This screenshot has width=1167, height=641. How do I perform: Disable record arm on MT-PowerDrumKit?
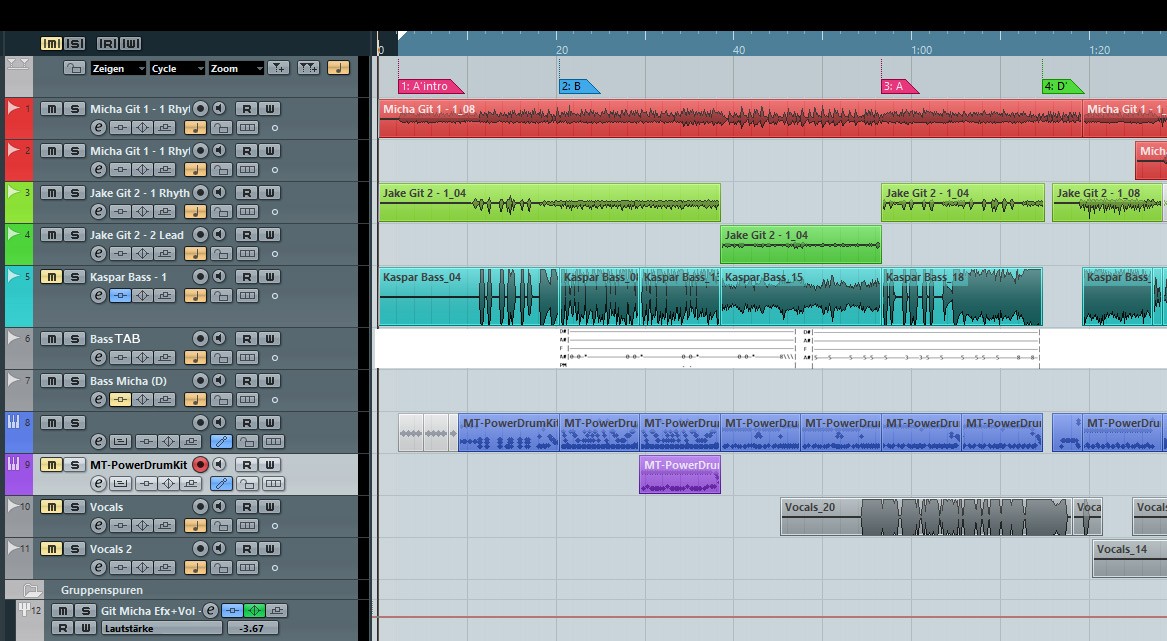pos(200,465)
